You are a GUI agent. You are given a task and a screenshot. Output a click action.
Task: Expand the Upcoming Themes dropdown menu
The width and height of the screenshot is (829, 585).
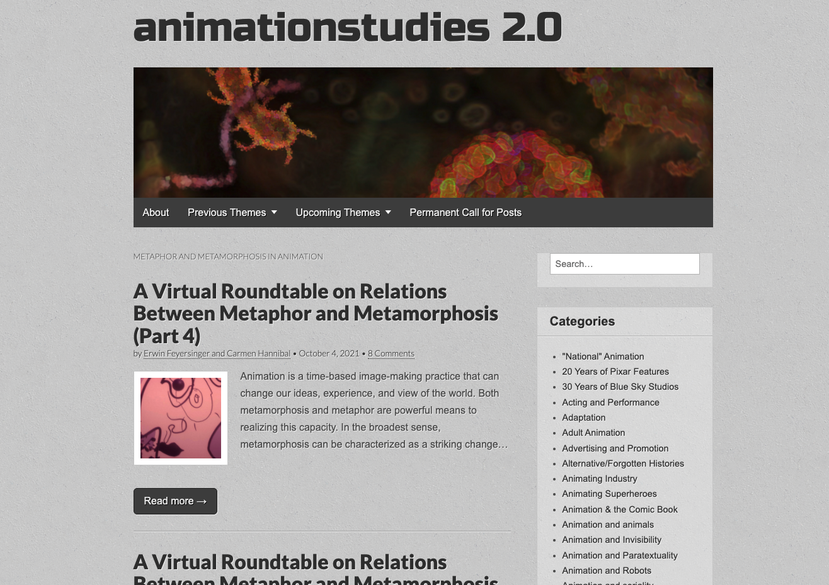pos(338,212)
